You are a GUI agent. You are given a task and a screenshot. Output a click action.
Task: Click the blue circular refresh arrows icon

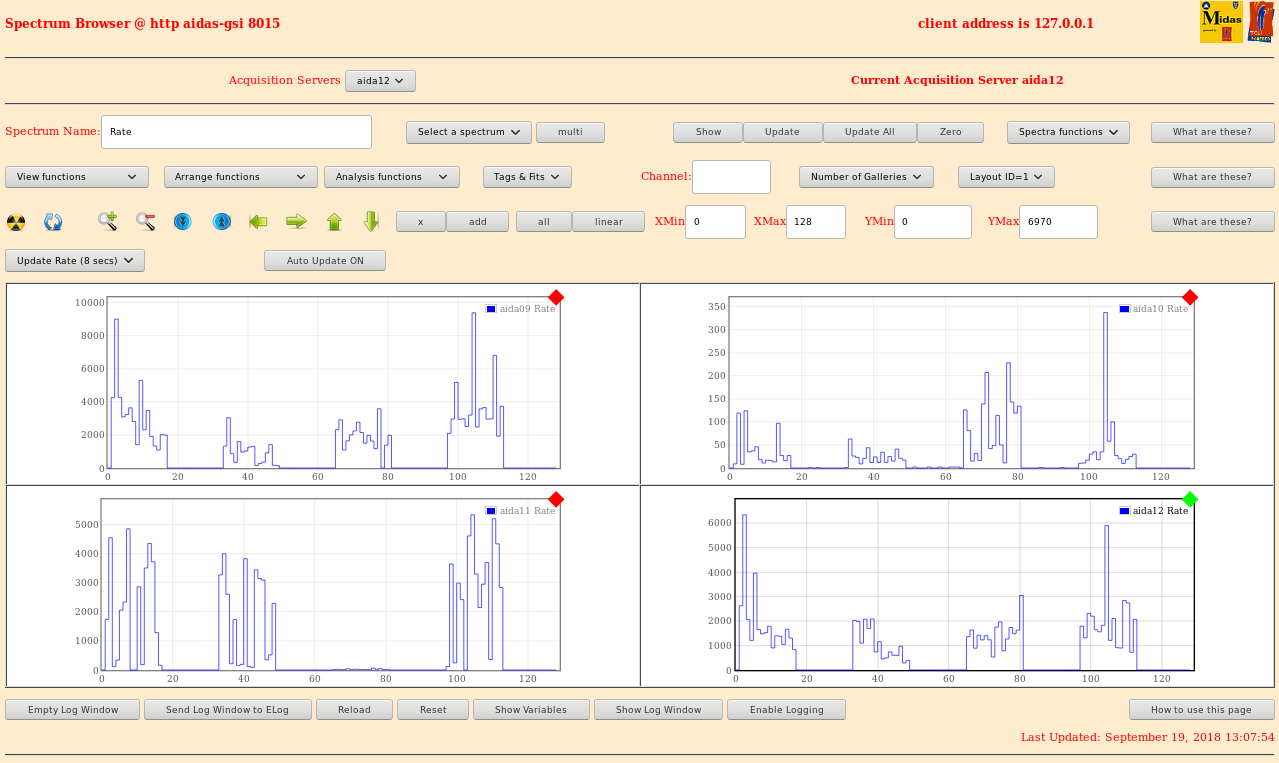coord(53,222)
